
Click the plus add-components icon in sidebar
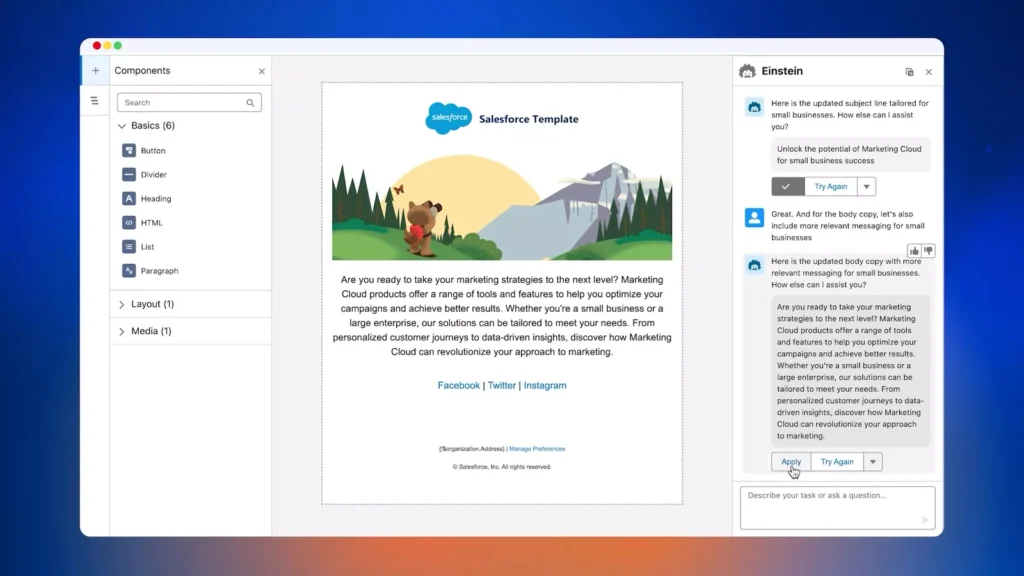[x=95, y=71]
